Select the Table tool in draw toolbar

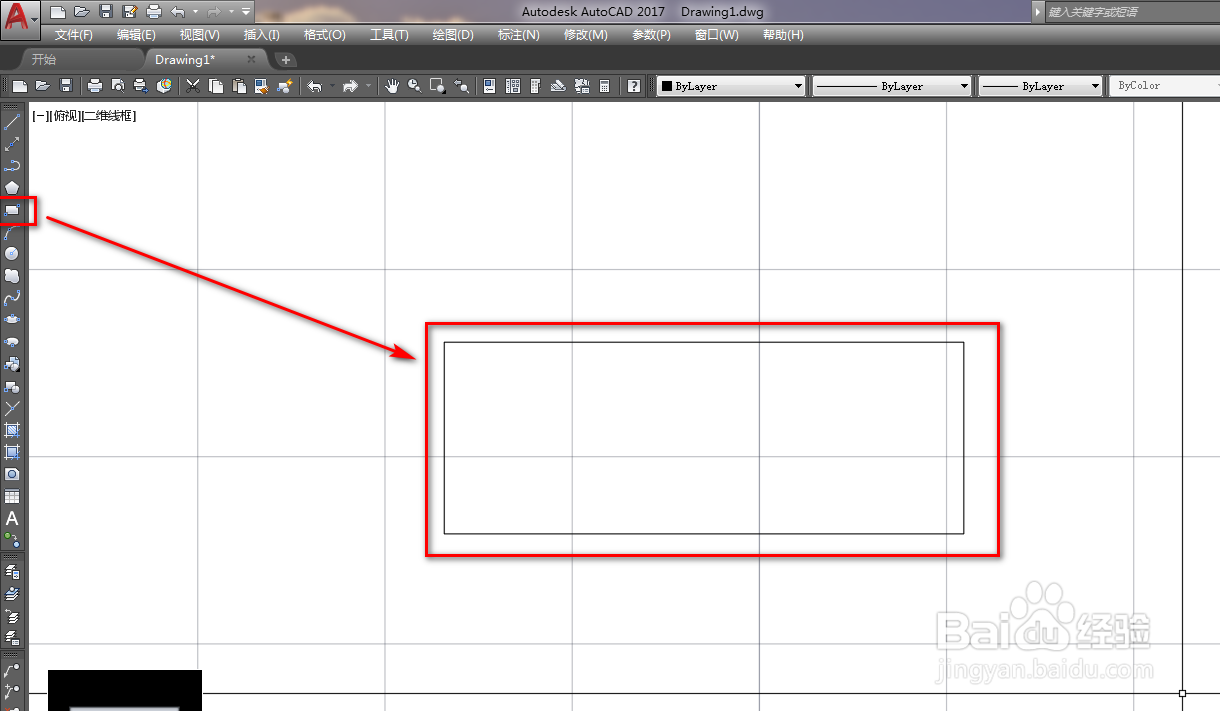point(12,496)
